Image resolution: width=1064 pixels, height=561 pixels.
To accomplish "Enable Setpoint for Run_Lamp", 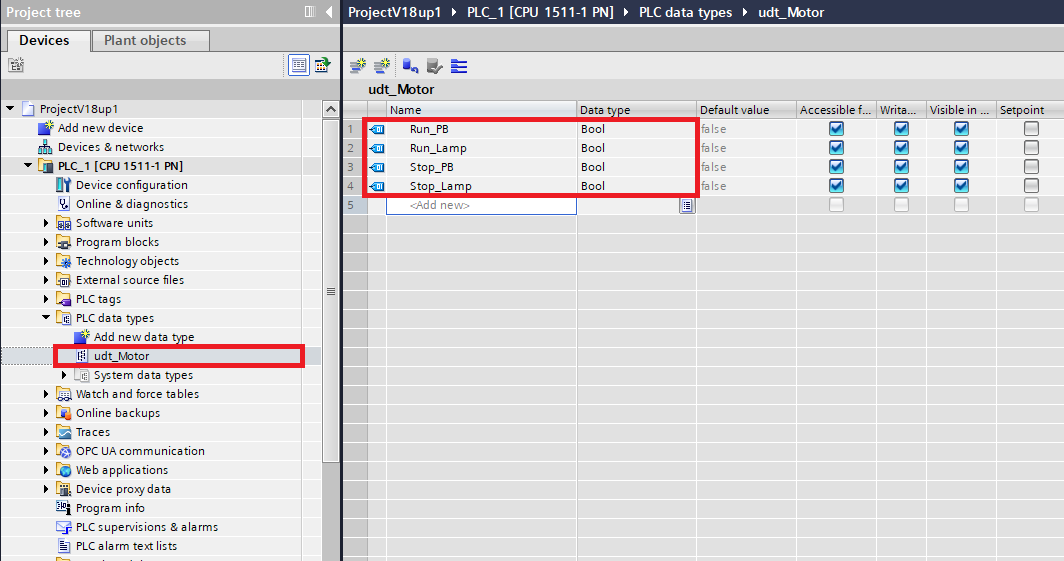I will click(1031, 147).
